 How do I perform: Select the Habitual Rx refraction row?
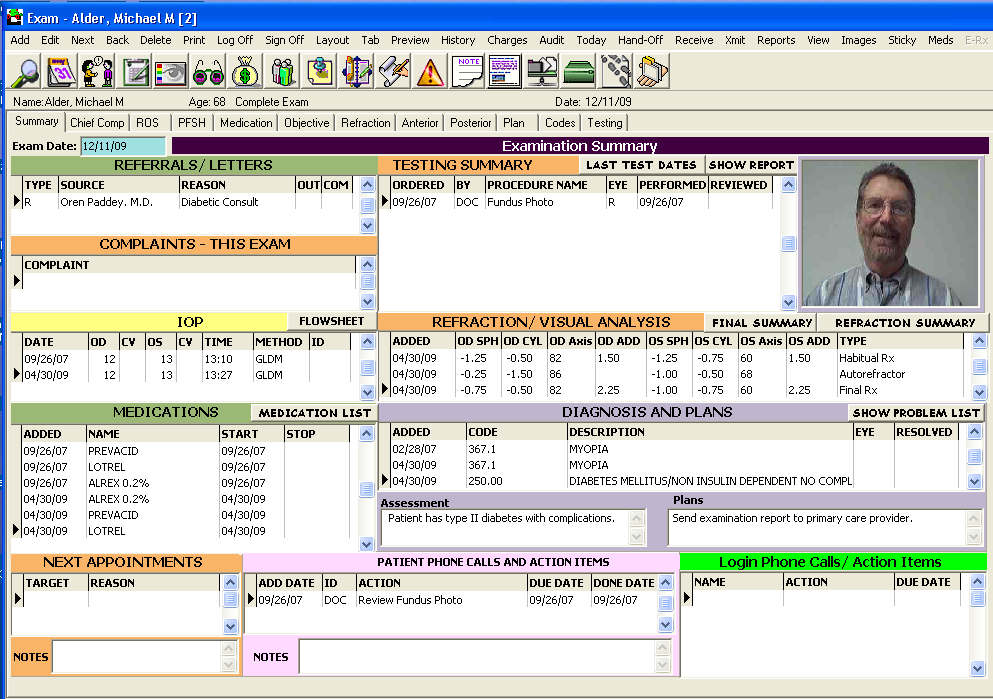676,358
